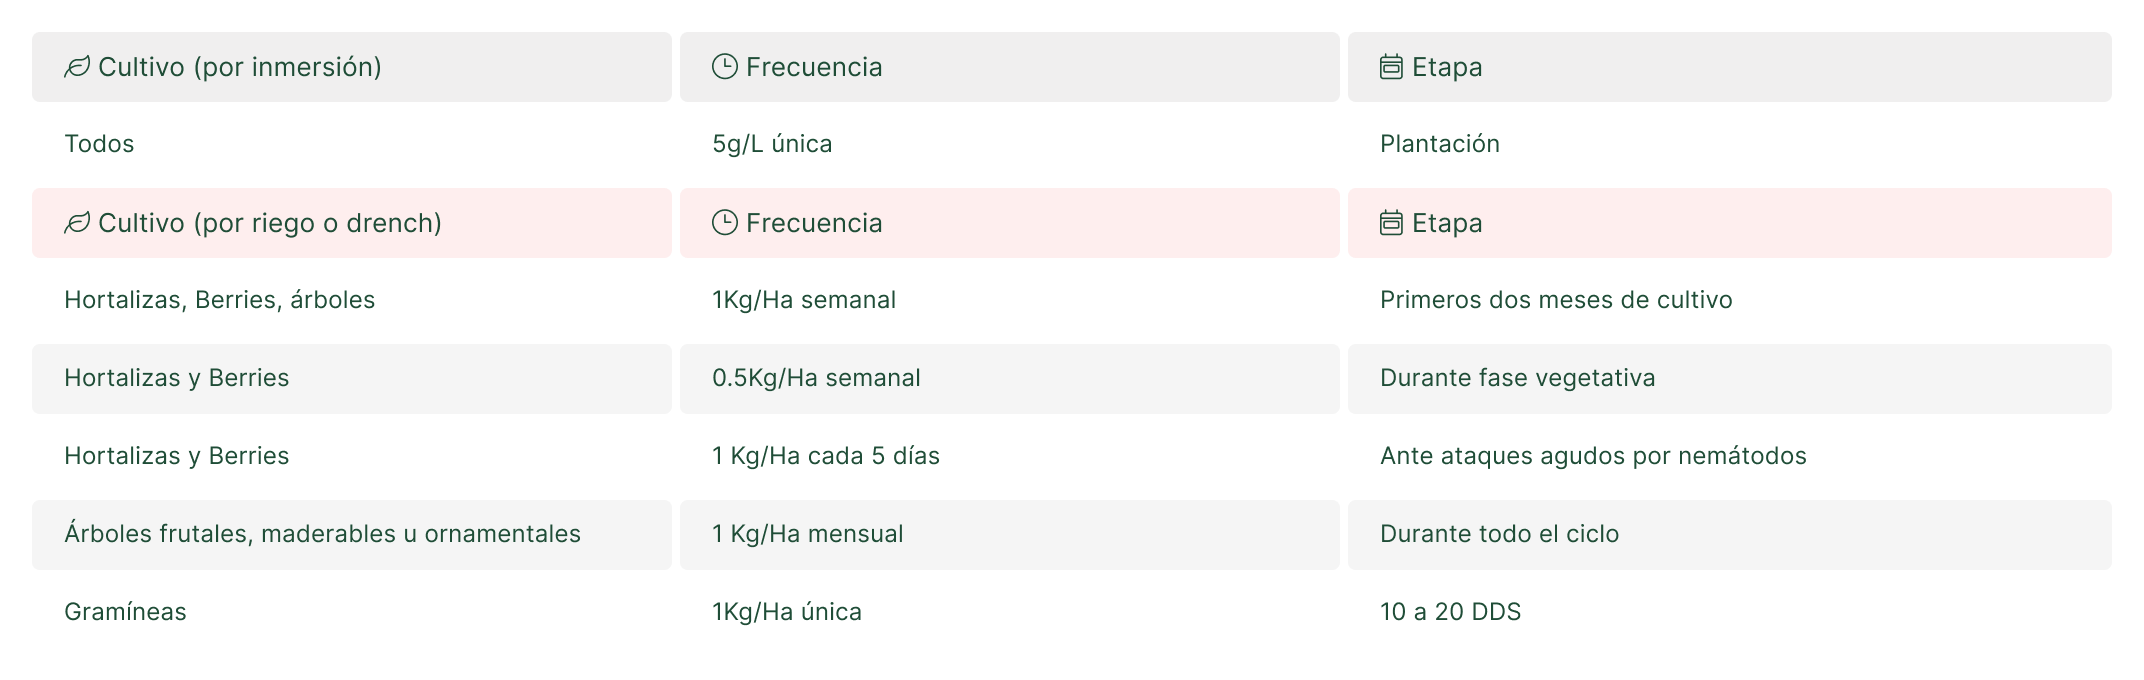Click clock icon in pink Frecuencia header

[724, 223]
